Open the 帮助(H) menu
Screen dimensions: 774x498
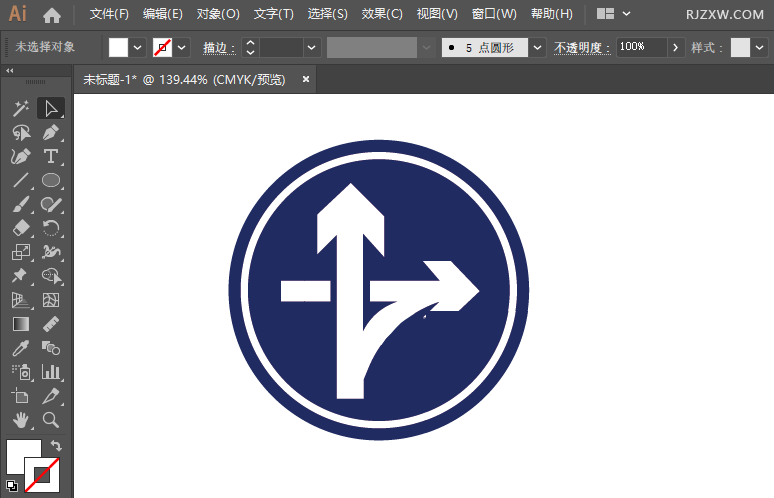click(x=551, y=14)
